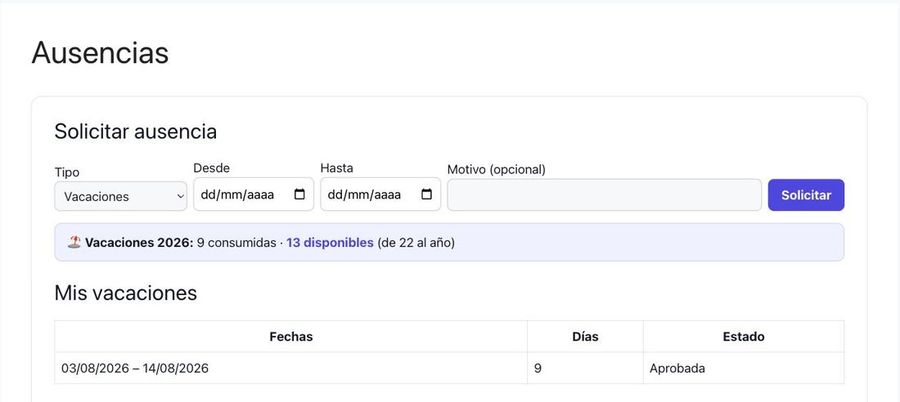
Task: Click the beach island emoji icon
Action: coord(74,242)
